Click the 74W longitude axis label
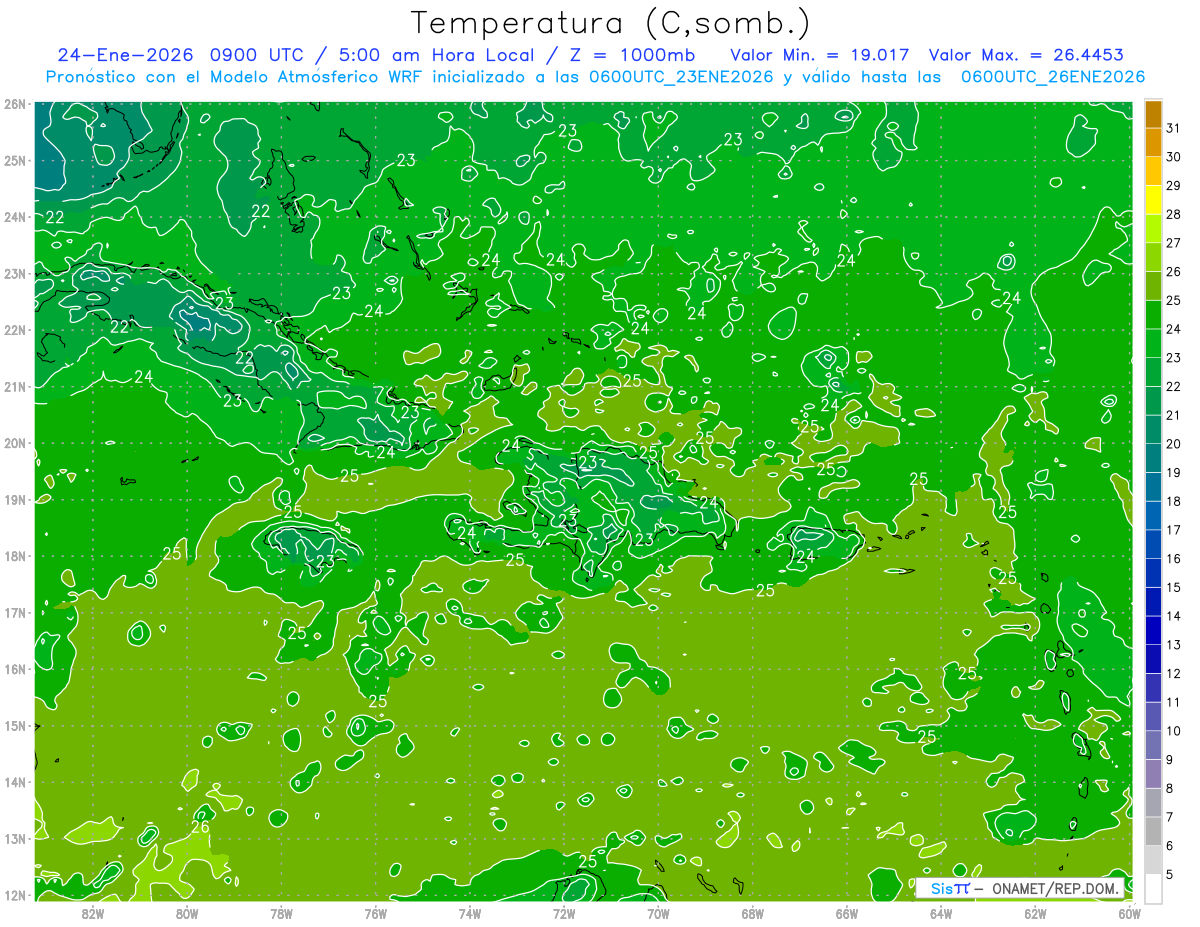The height and width of the screenshot is (927, 1200). tap(470, 913)
